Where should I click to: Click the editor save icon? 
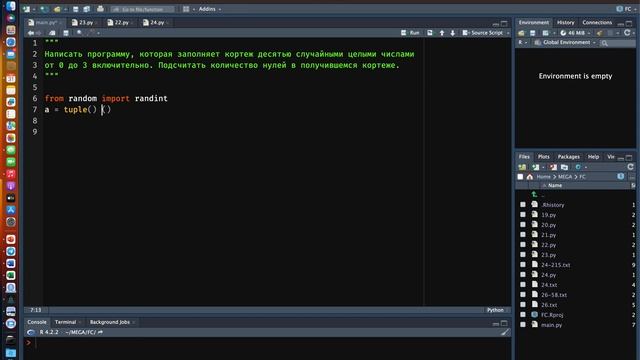[x=66, y=33]
